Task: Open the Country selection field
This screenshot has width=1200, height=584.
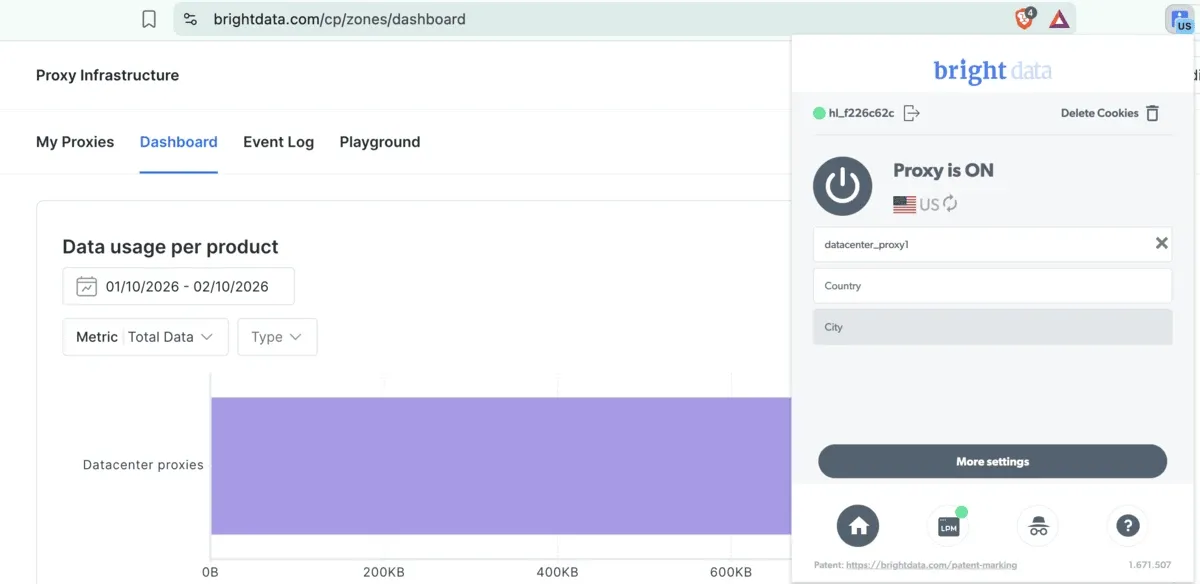Action: [992, 285]
